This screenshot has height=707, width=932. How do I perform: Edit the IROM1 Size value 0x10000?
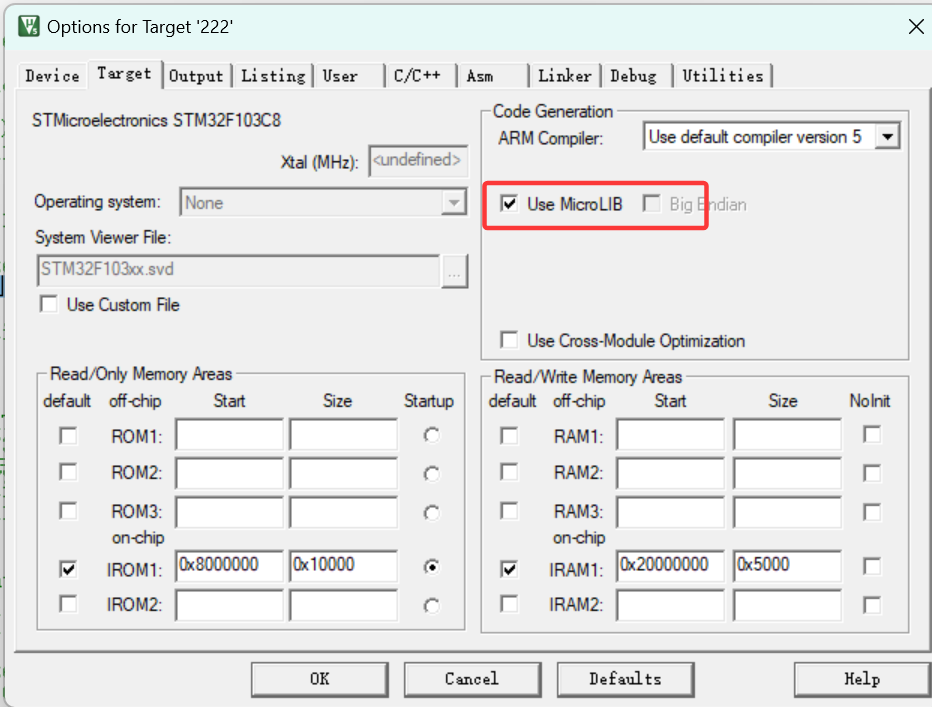[x=344, y=565]
